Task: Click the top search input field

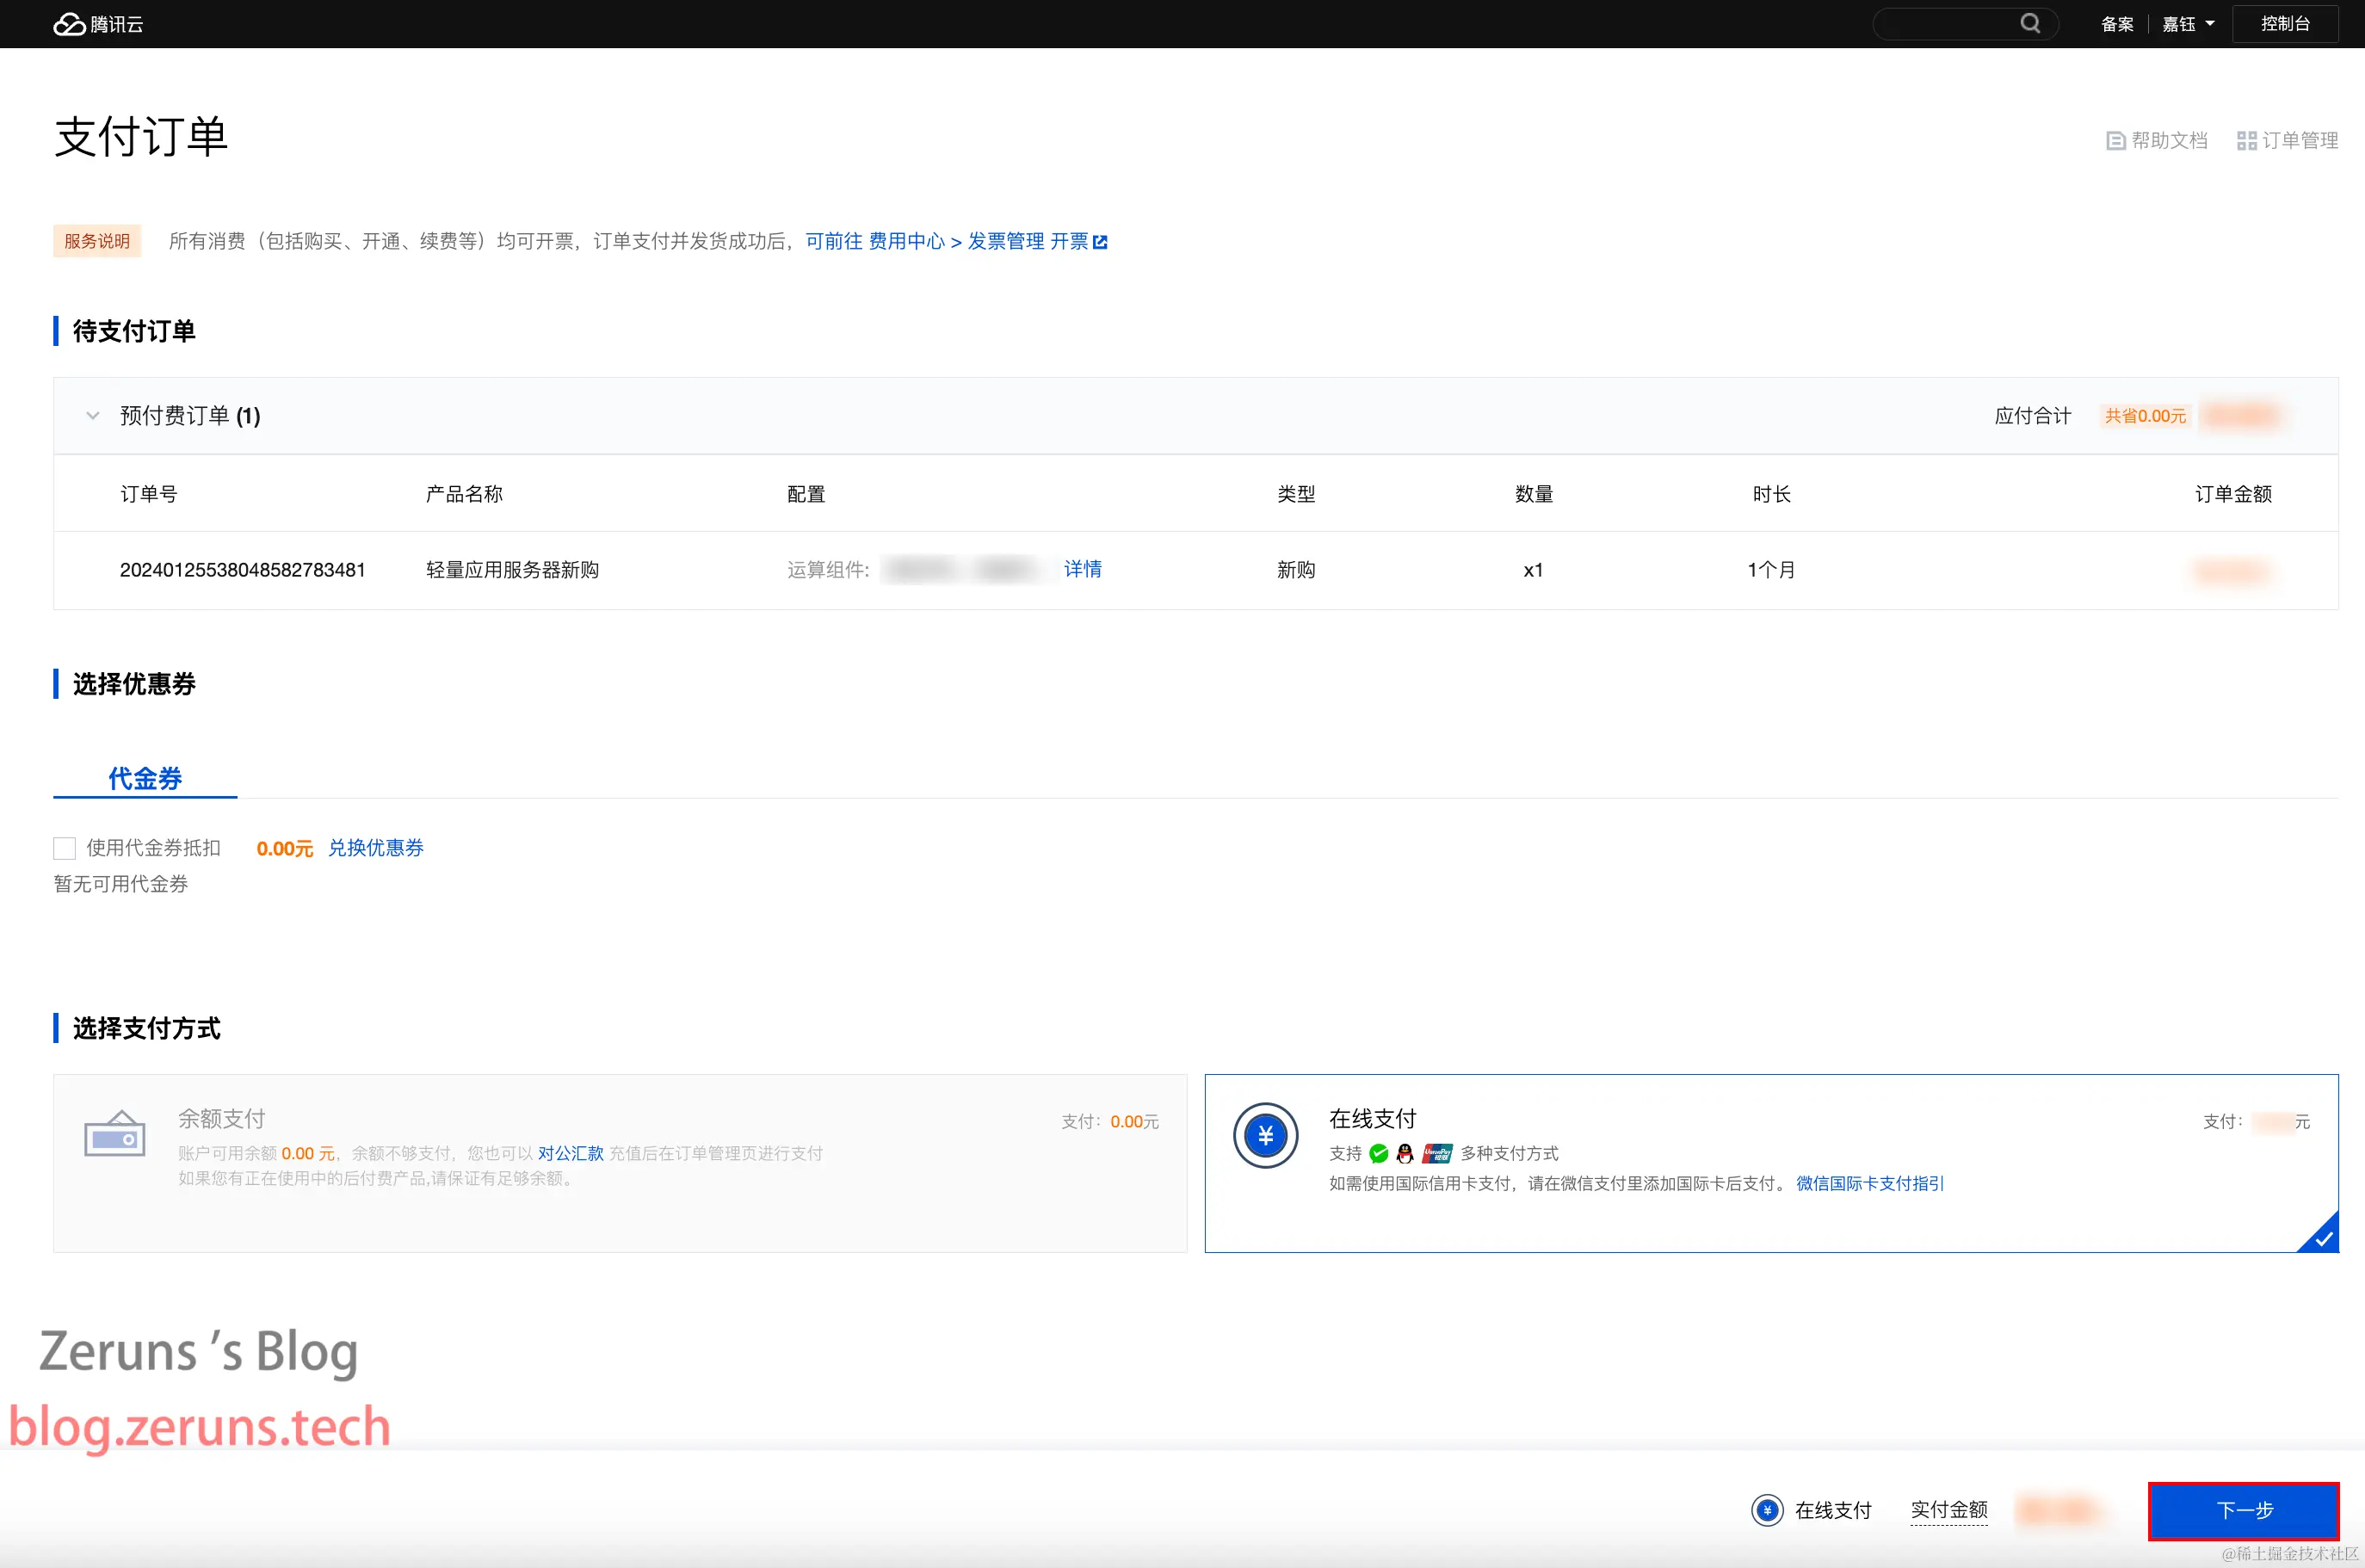Action: click(1945, 24)
